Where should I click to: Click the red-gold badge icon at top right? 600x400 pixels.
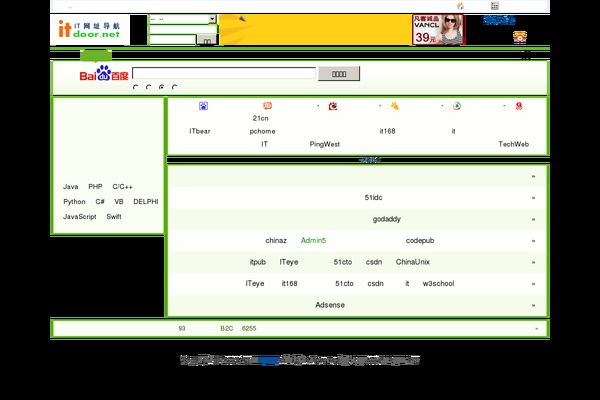(520, 37)
